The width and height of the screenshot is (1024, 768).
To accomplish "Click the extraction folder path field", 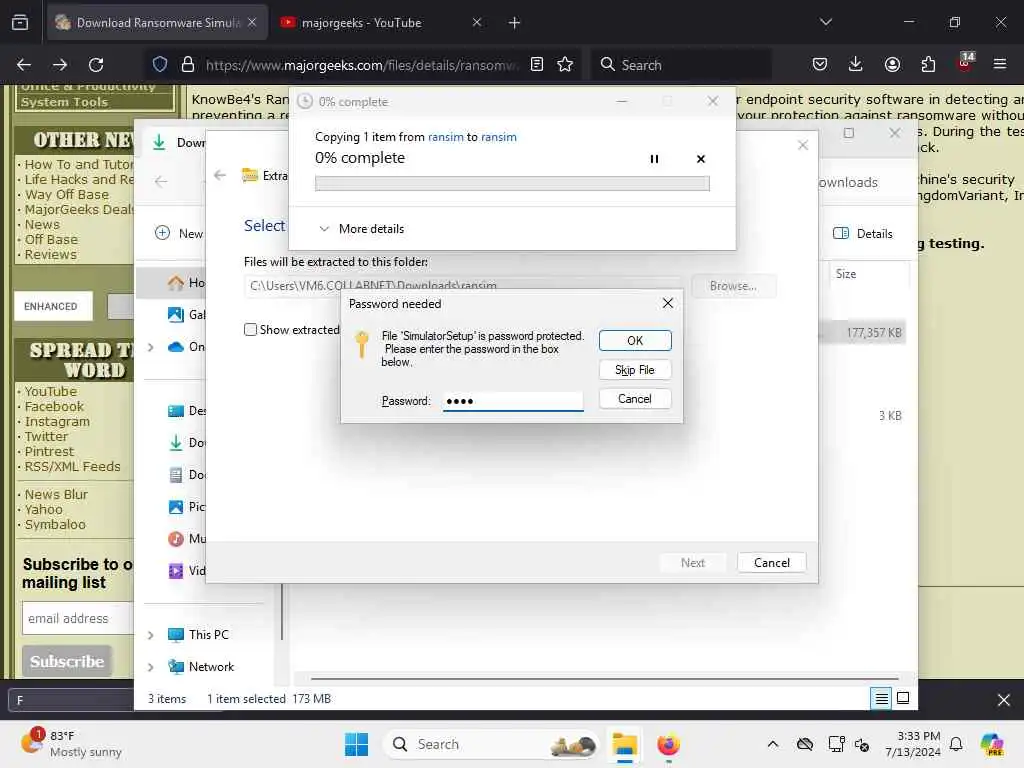I will click(x=464, y=286).
